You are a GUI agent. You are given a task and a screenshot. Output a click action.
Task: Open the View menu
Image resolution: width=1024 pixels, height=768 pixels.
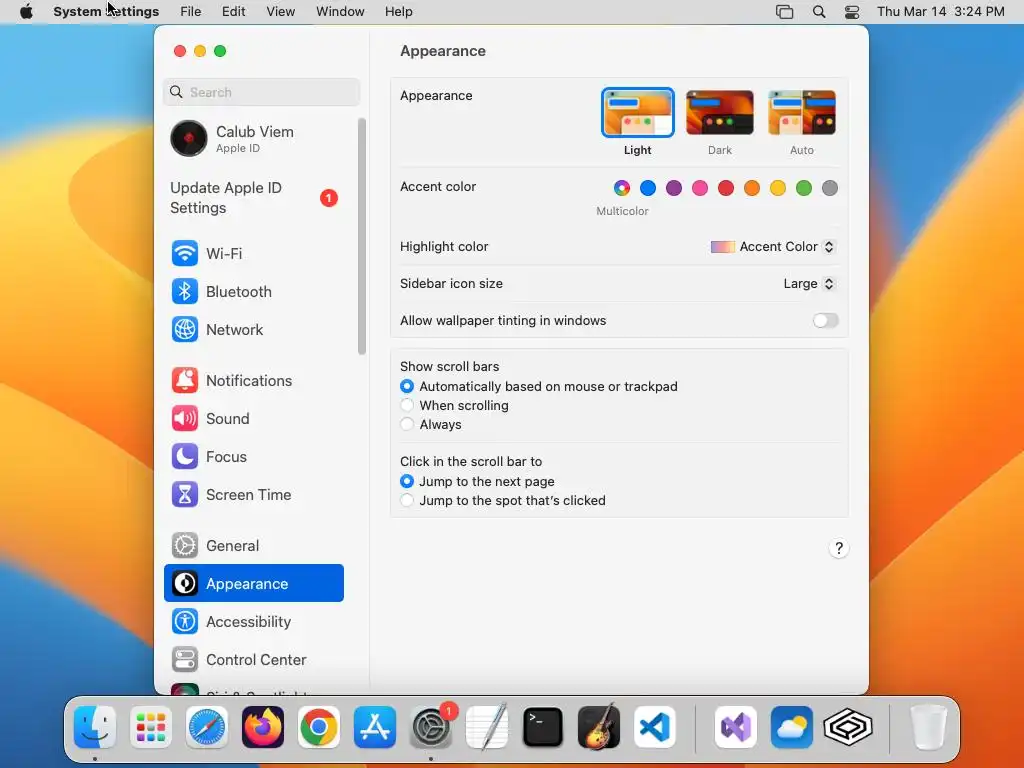pyautogui.click(x=280, y=12)
